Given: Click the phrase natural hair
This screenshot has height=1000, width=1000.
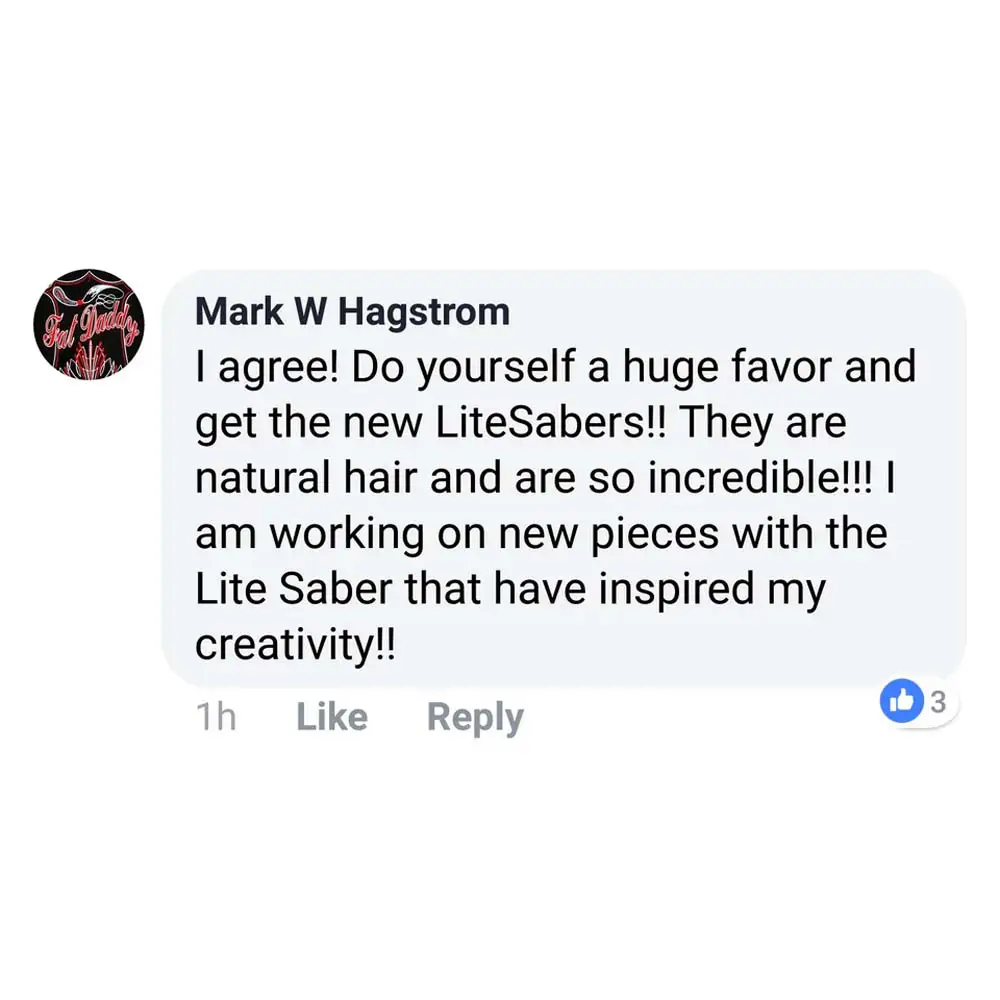Looking at the screenshot, I should (x=306, y=478).
